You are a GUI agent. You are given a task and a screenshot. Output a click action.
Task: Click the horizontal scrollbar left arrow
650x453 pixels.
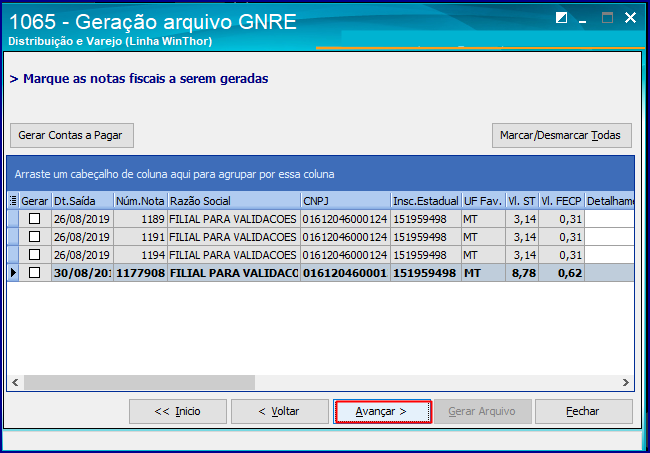tap(15, 382)
